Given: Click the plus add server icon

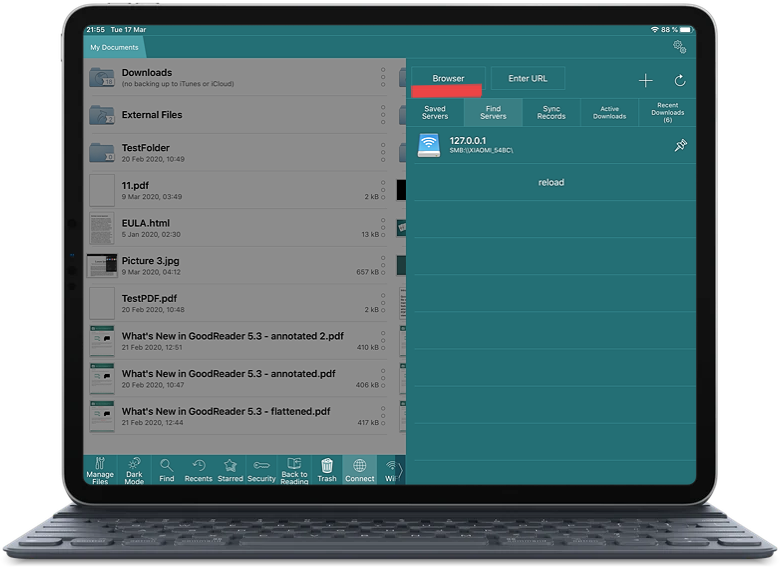Looking at the screenshot, I should pos(645,81).
